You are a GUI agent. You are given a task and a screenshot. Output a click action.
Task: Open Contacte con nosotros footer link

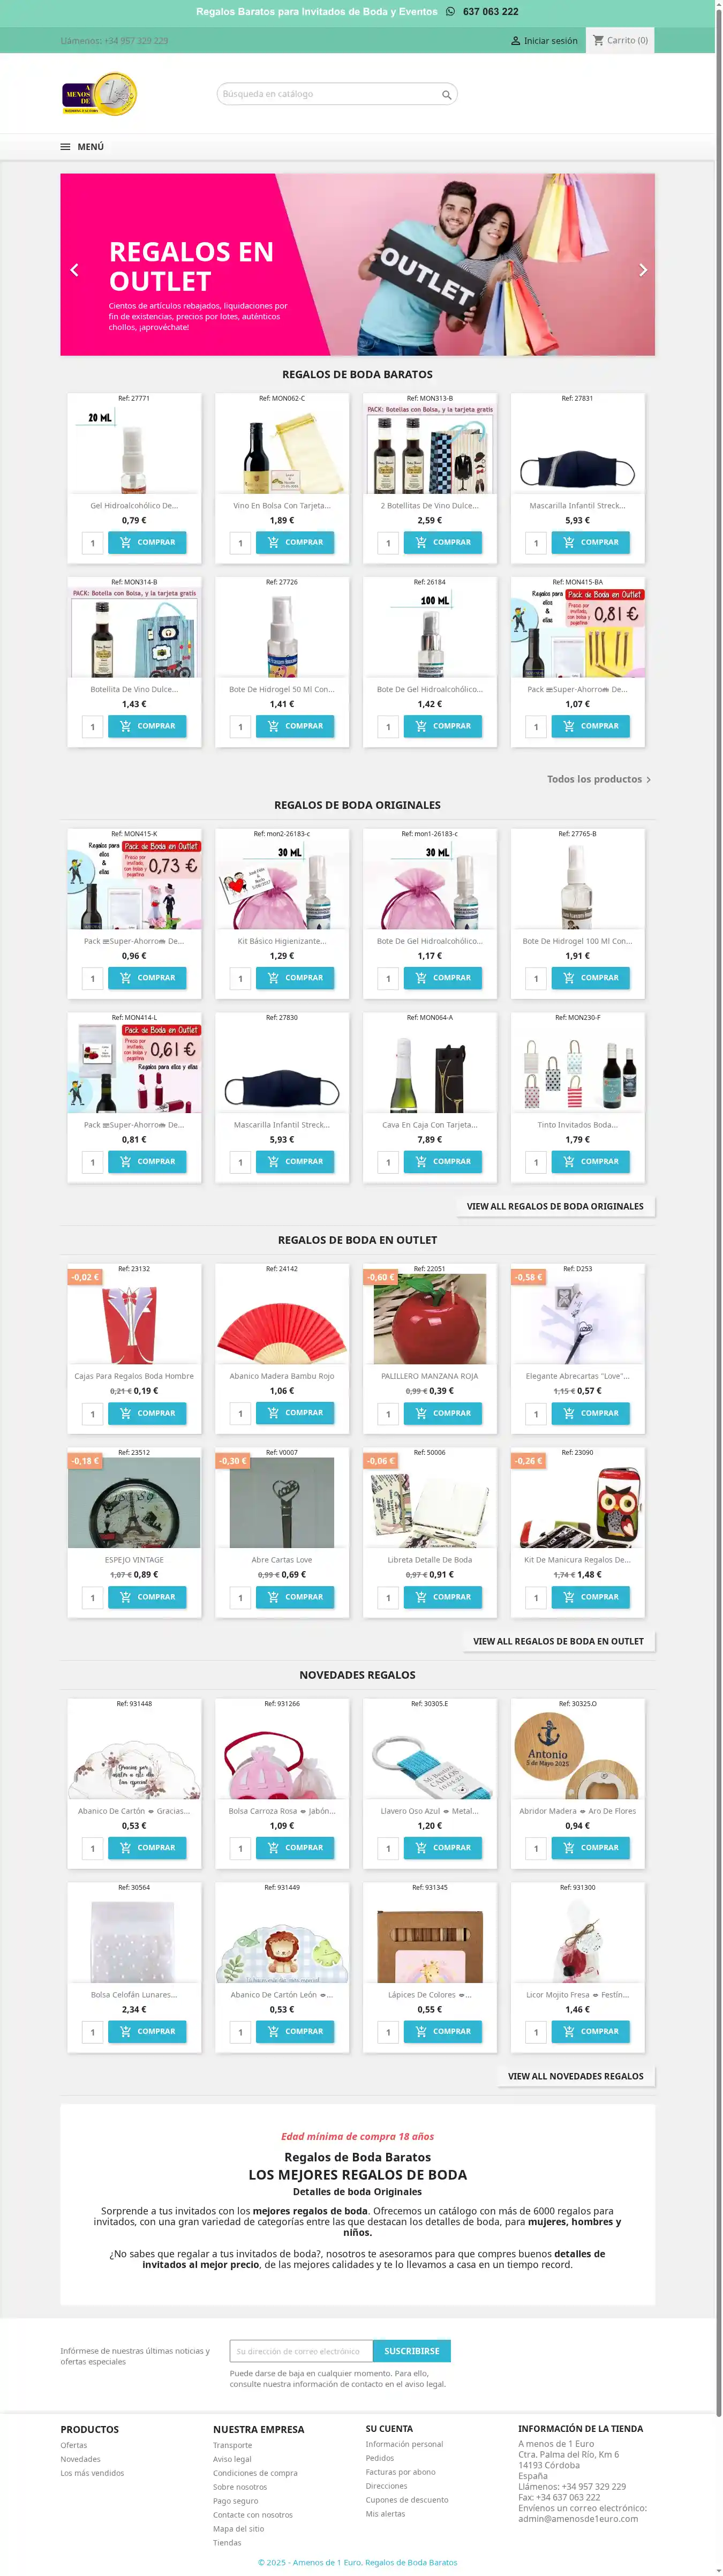(x=253, y=2515)
